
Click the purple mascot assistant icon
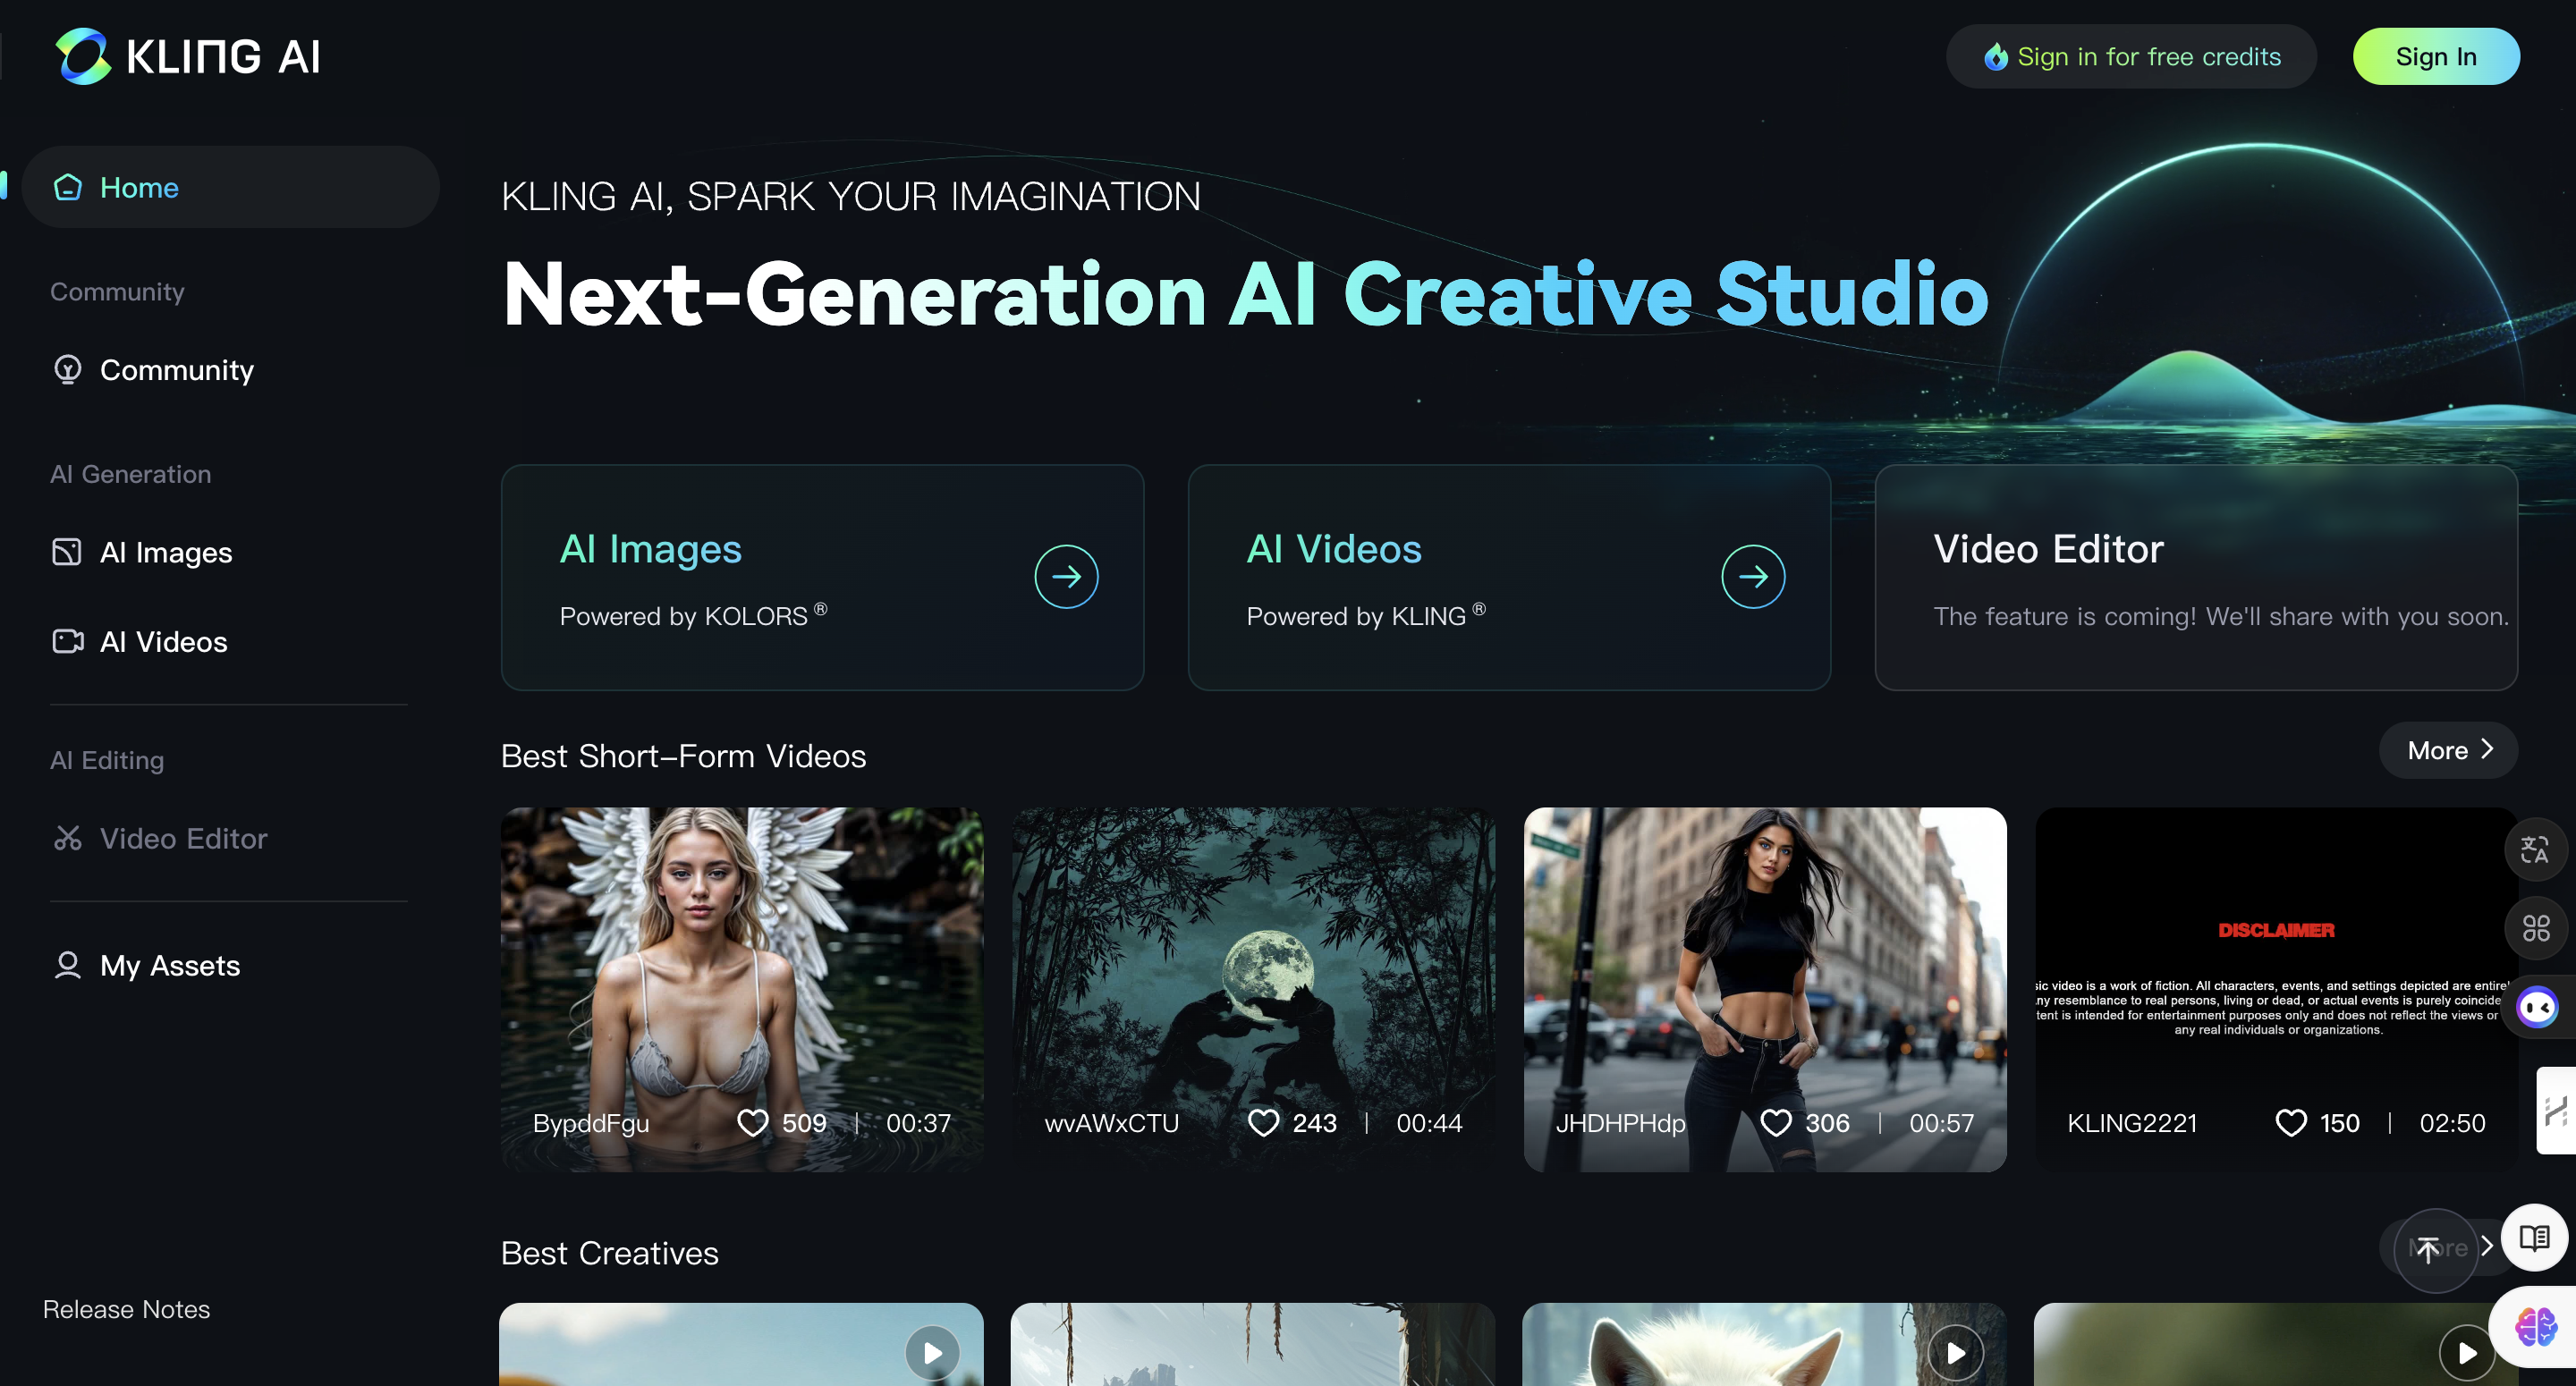tap(2537, 1007)
